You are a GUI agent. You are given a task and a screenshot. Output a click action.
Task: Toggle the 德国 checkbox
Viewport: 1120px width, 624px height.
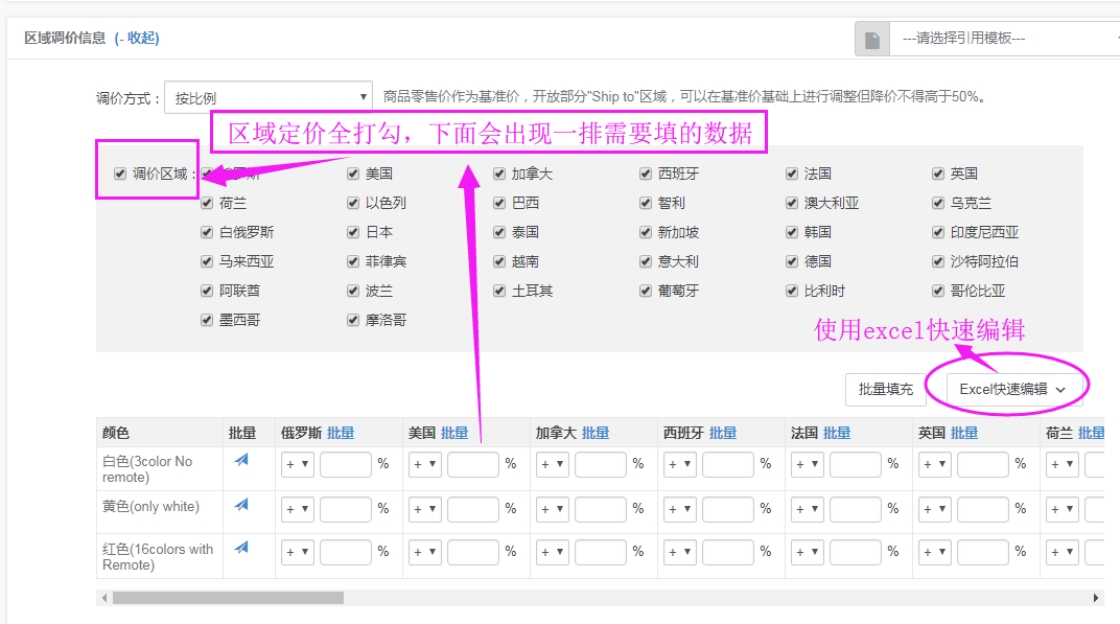pos(791,261)
